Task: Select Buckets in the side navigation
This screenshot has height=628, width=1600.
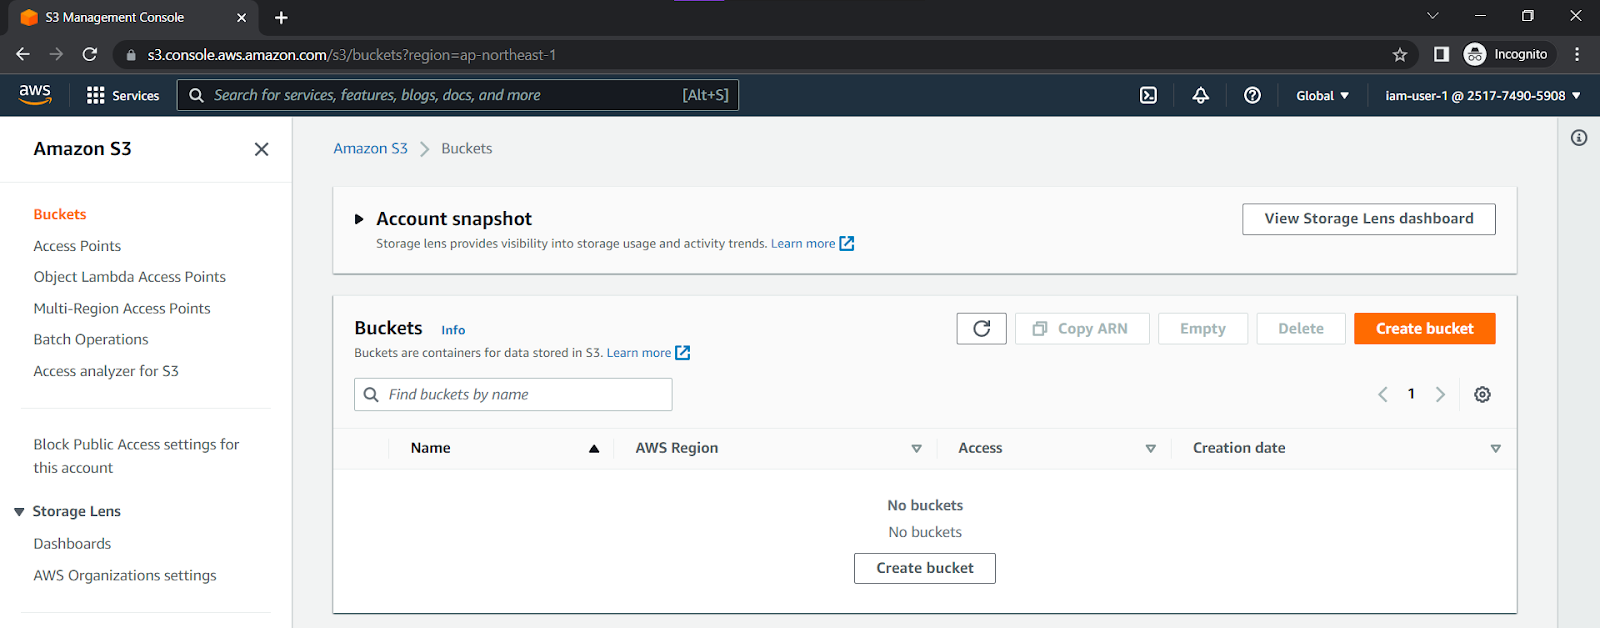Action: pos(60,214)
